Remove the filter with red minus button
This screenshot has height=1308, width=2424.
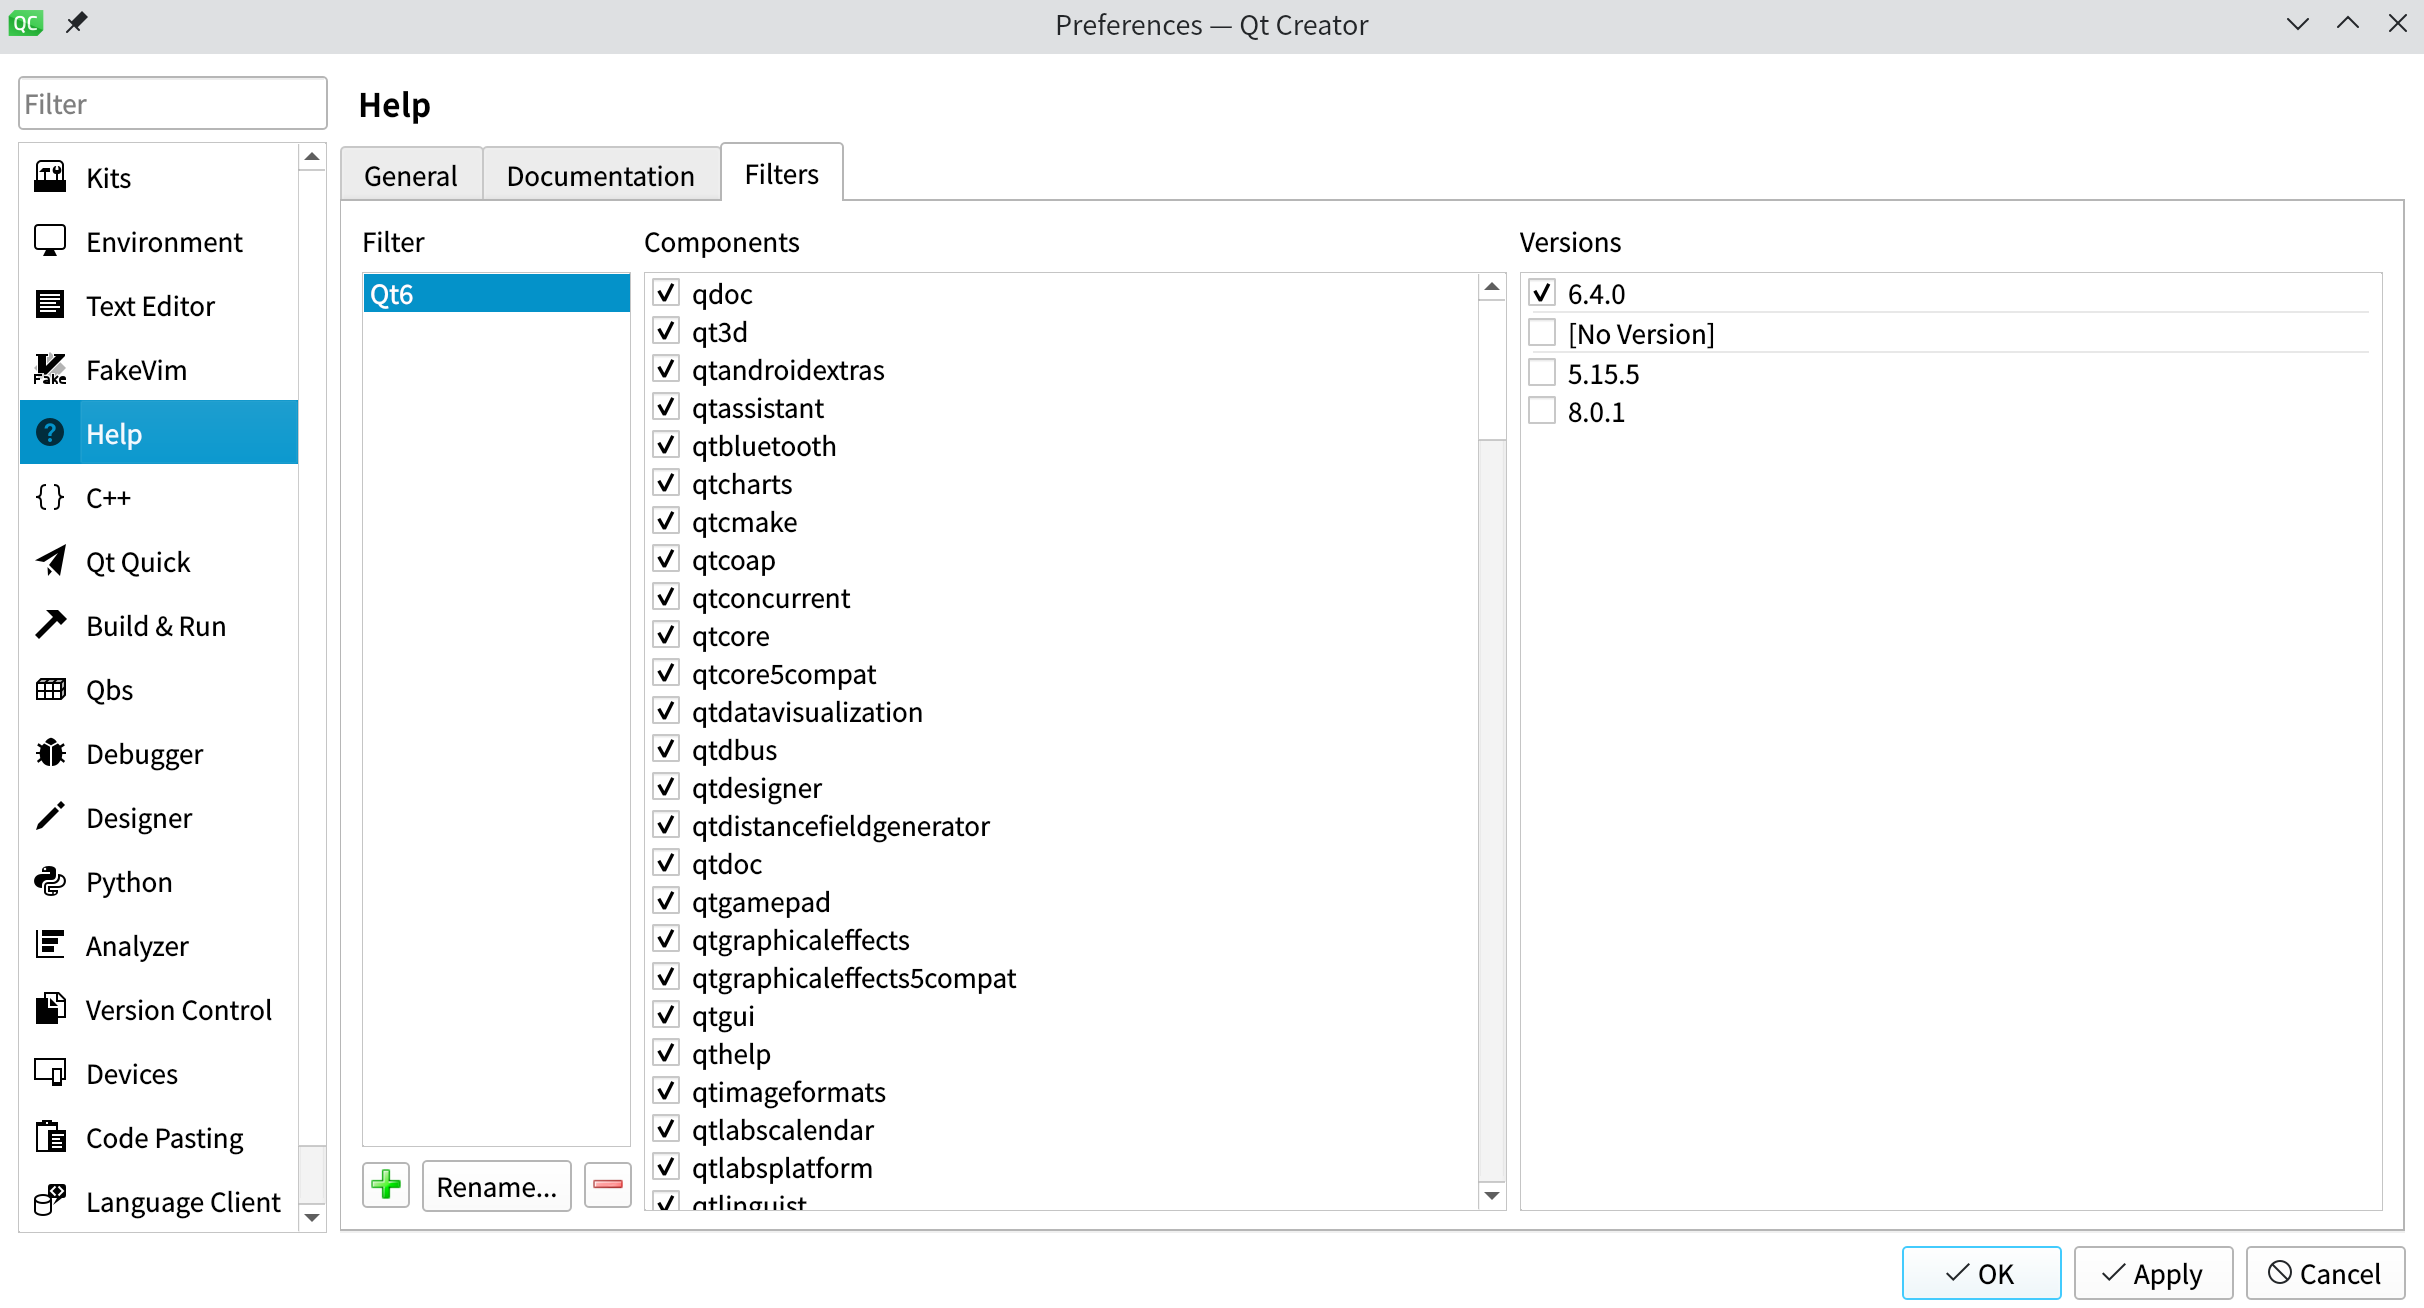click(608, 1186)
